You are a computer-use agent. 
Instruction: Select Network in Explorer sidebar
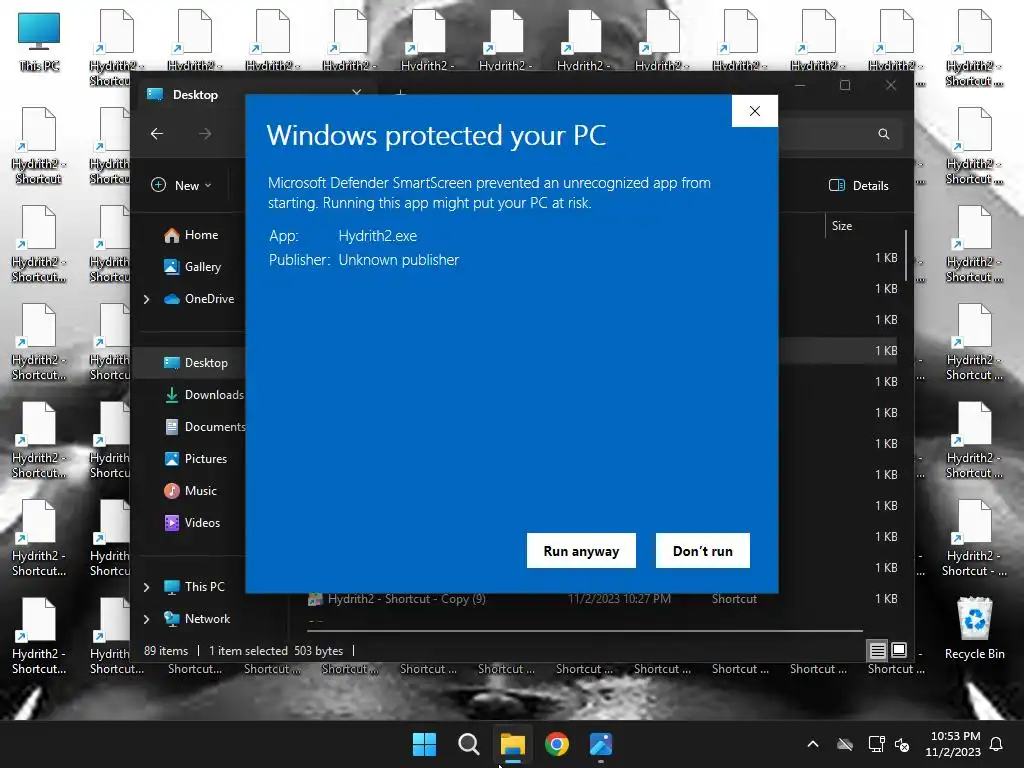point(197,618)
